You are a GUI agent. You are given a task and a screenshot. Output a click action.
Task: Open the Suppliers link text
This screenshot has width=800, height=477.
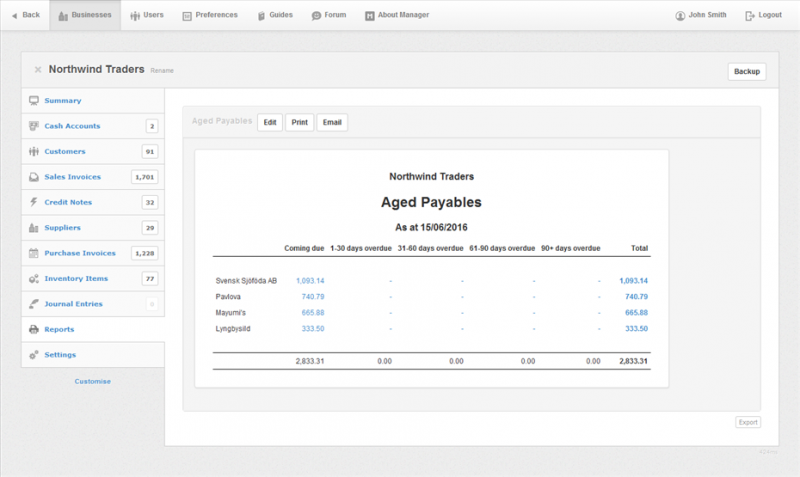[x=62, y=228]
